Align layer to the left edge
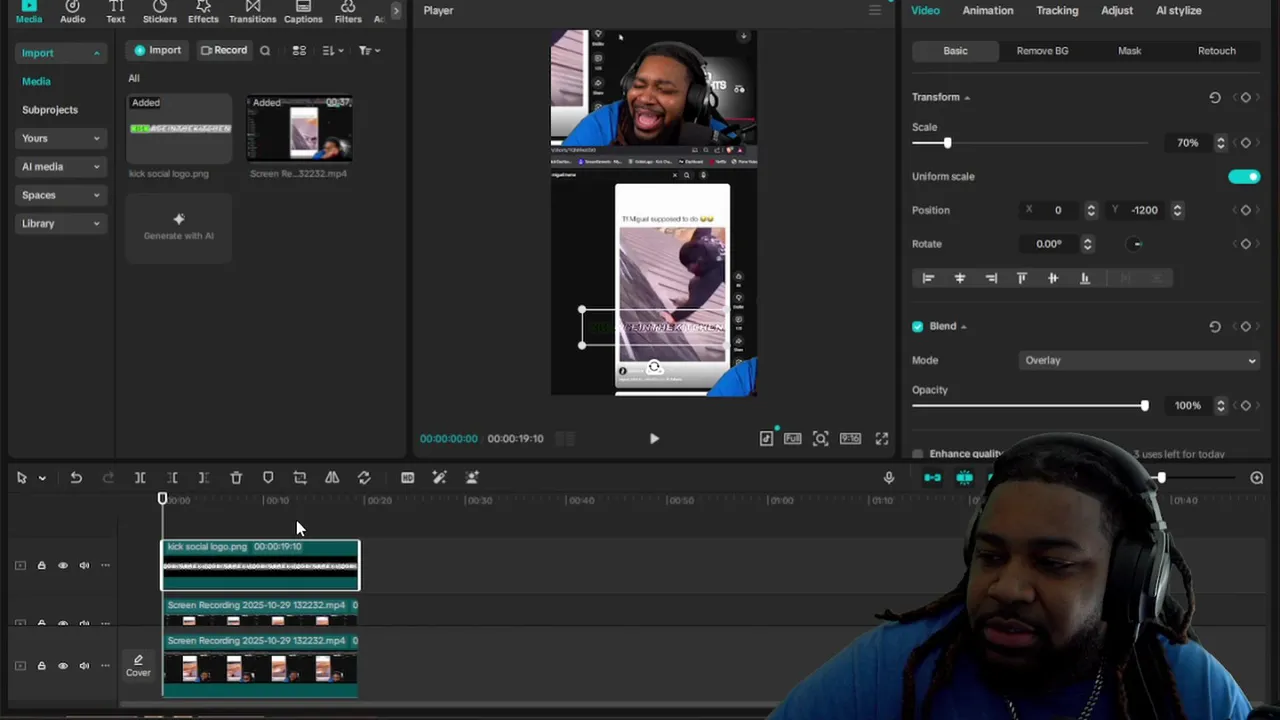The width and height of the screenshot is (1280, 720). tap(928, 278)
